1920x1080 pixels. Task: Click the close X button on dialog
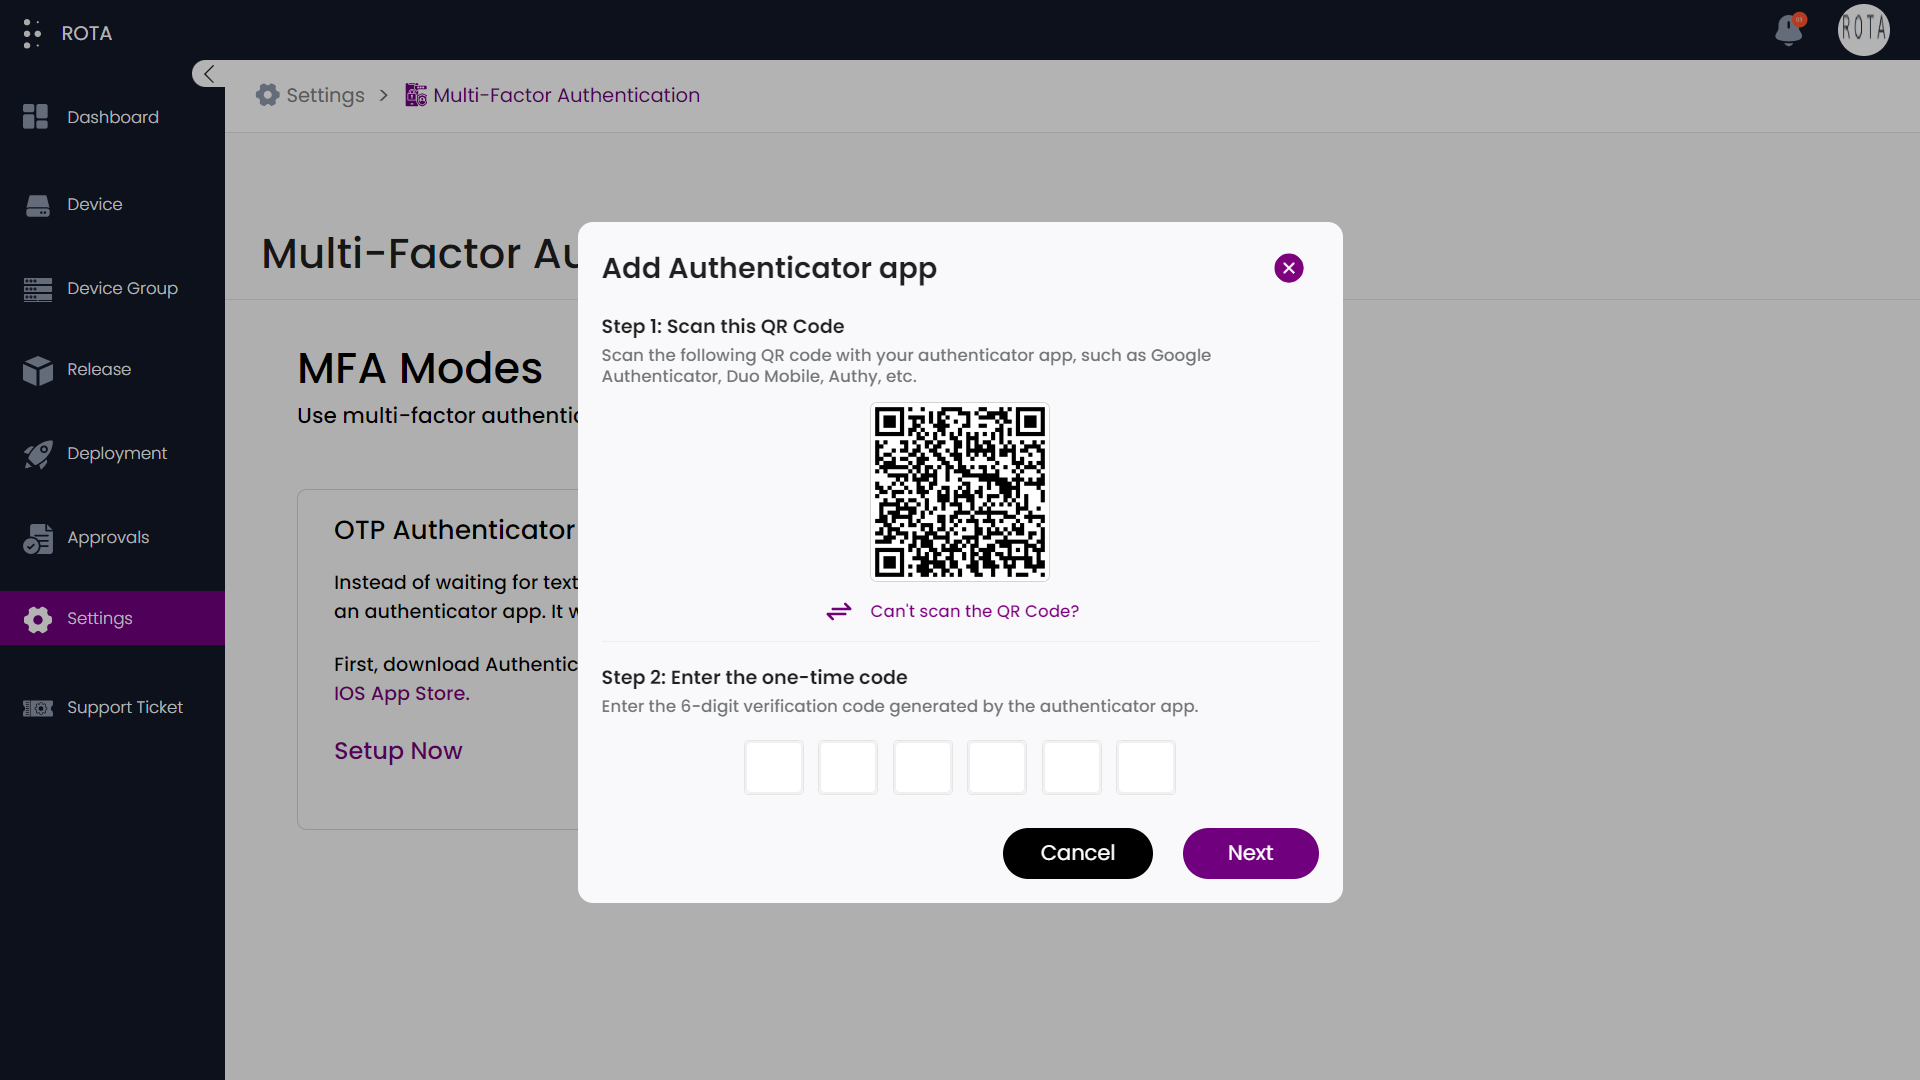1288,268
